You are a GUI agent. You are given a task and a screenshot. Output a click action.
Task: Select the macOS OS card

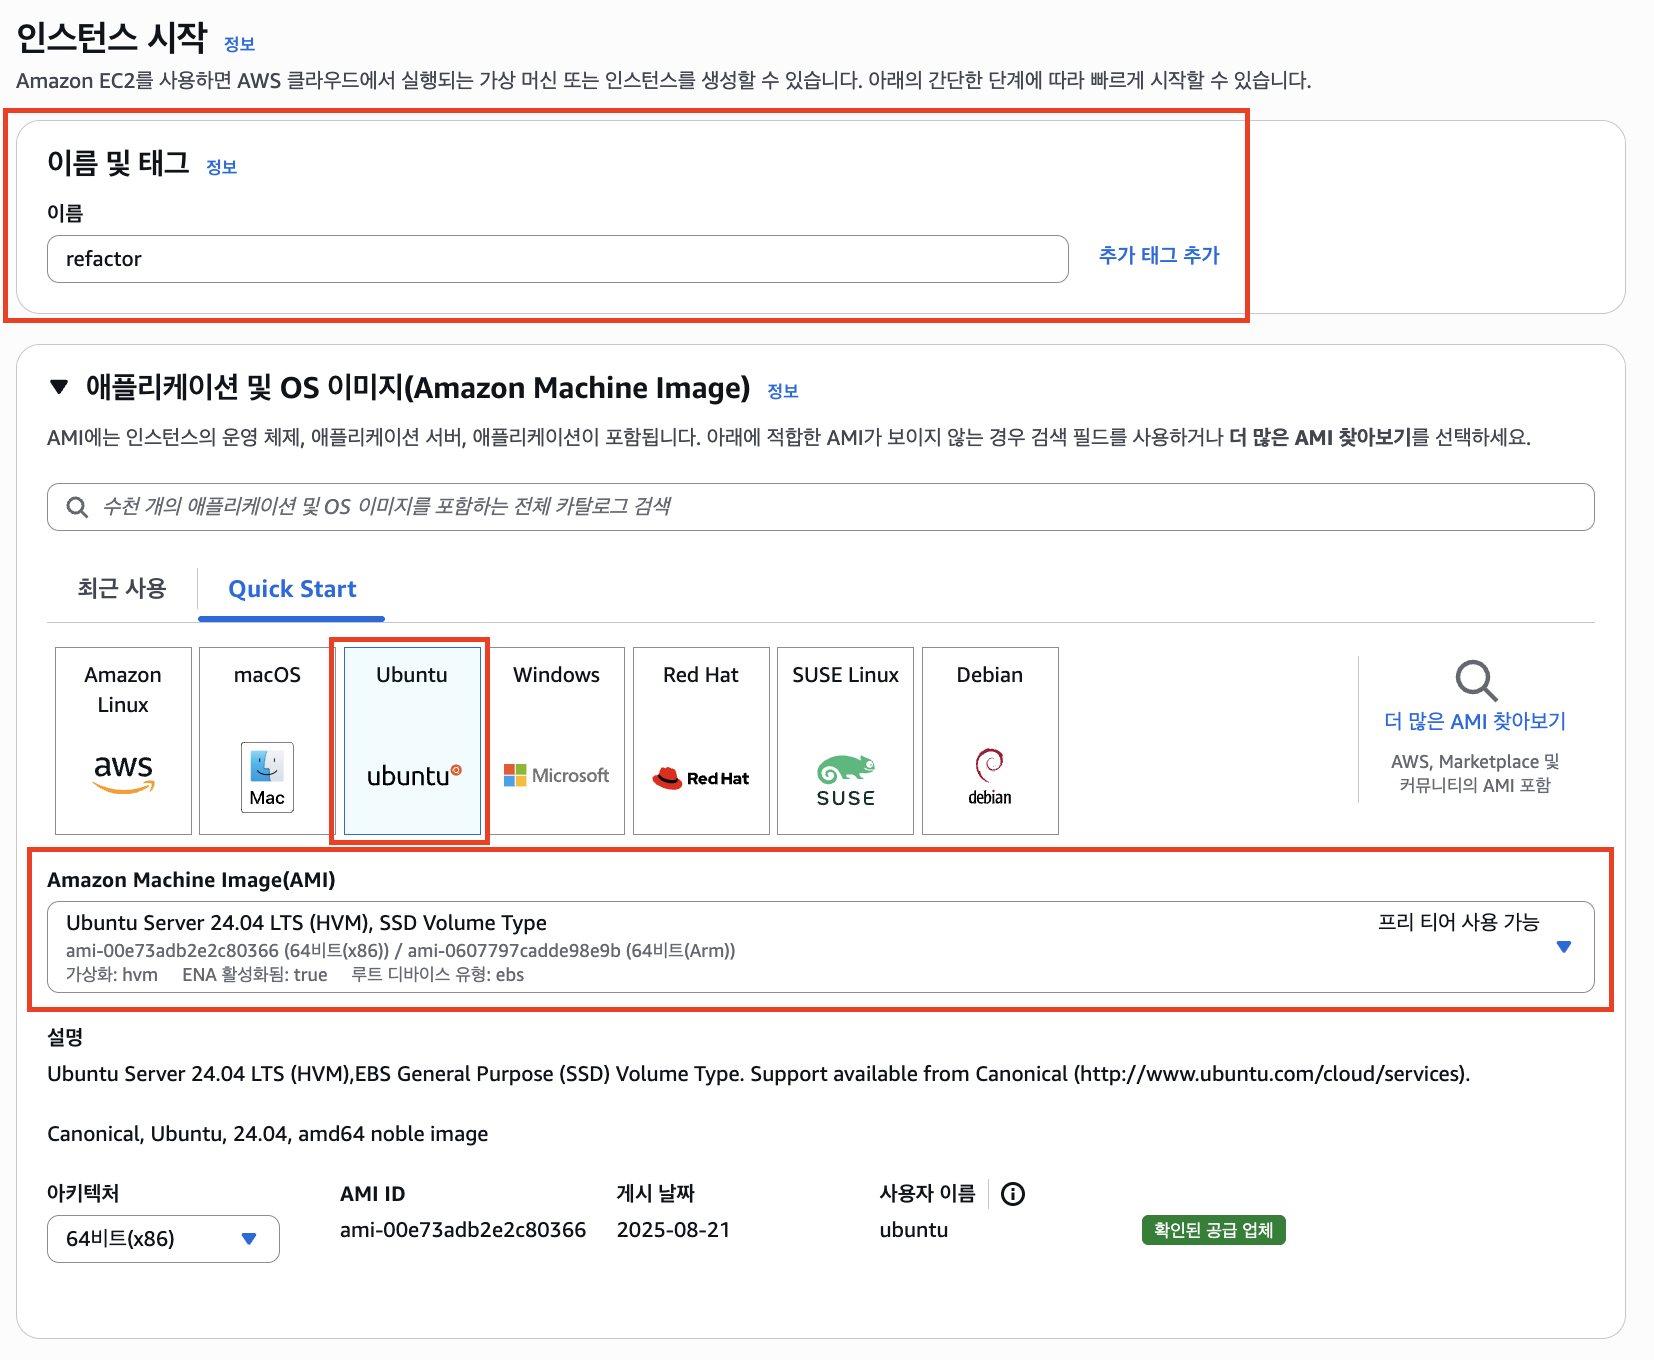pos(267,741)
